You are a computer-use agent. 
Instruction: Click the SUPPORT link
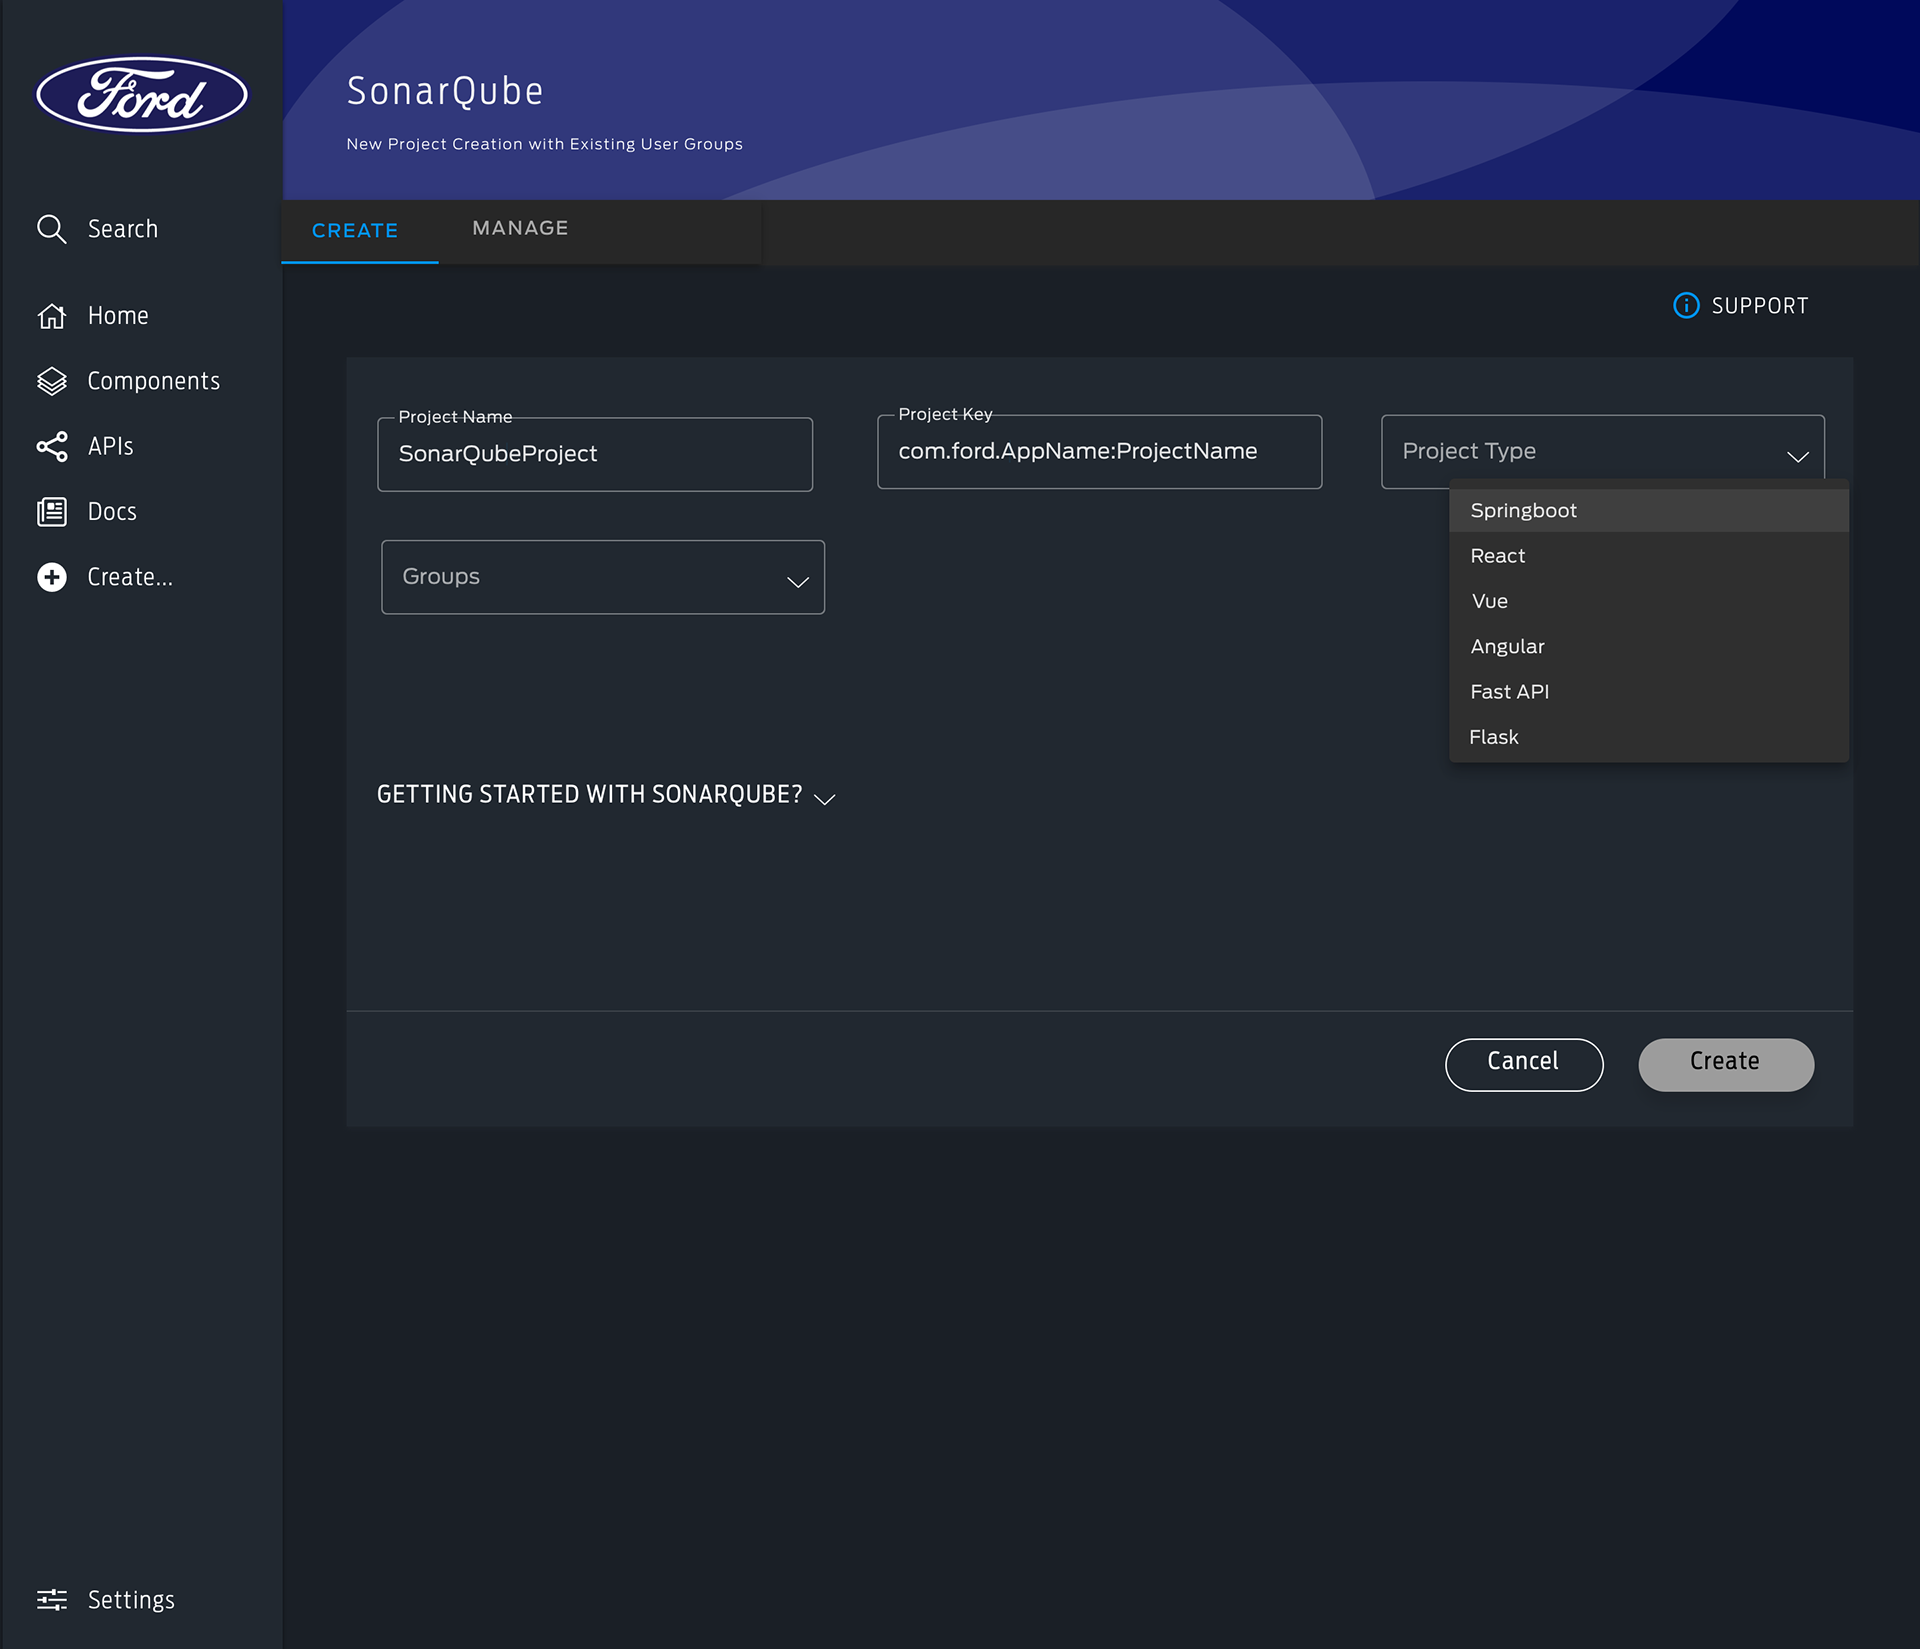pos(1759,306)
